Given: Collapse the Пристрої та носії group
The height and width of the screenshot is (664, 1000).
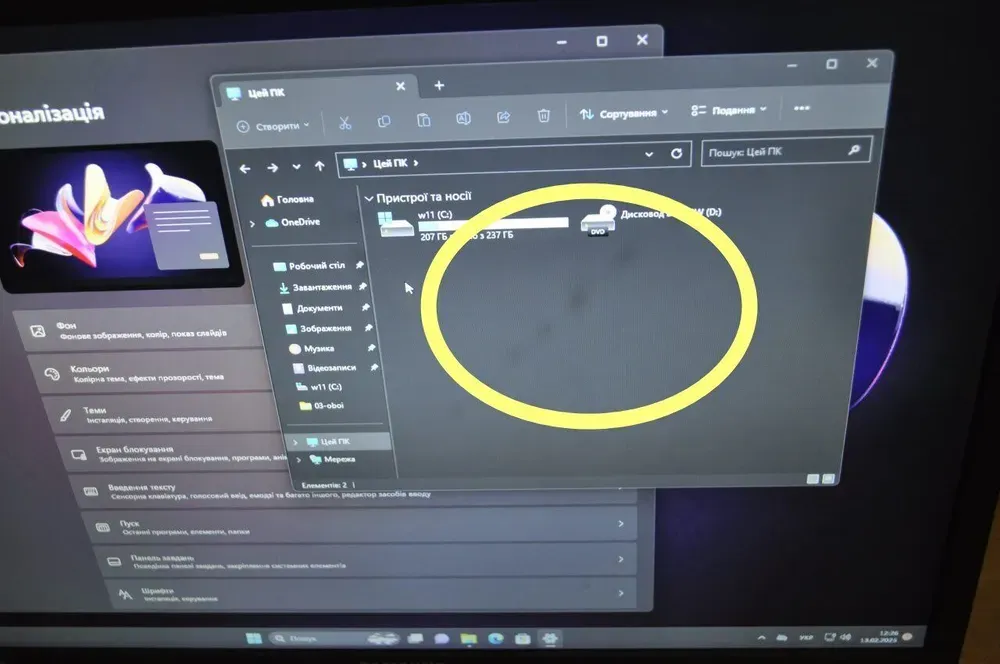Looking at the screenshot, I should pos(369,198).
